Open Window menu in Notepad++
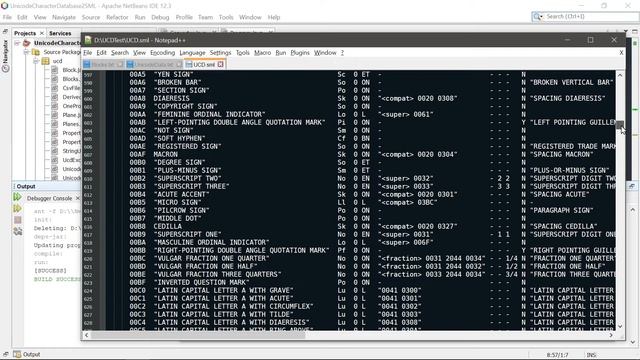640x360 pixels. (x=325, y=53)
